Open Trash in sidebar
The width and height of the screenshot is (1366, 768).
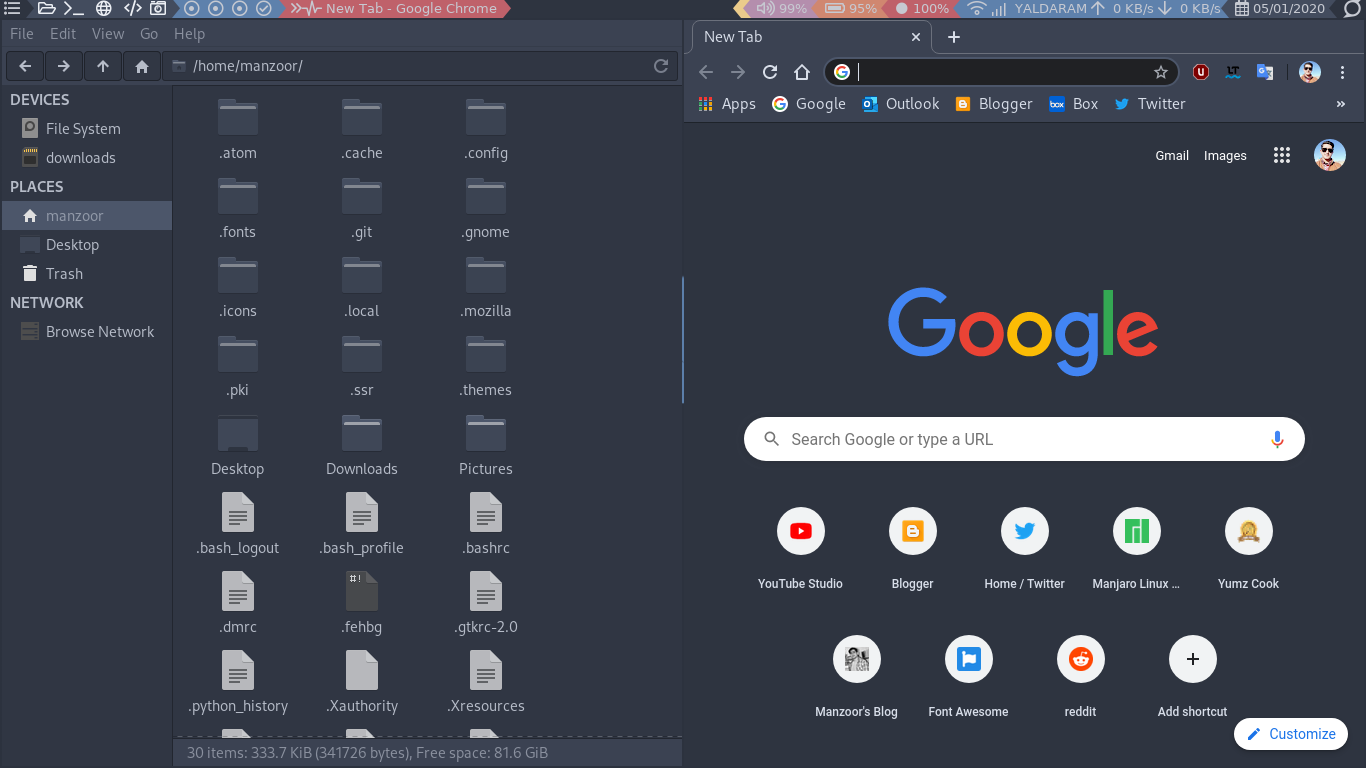[86, 274]
